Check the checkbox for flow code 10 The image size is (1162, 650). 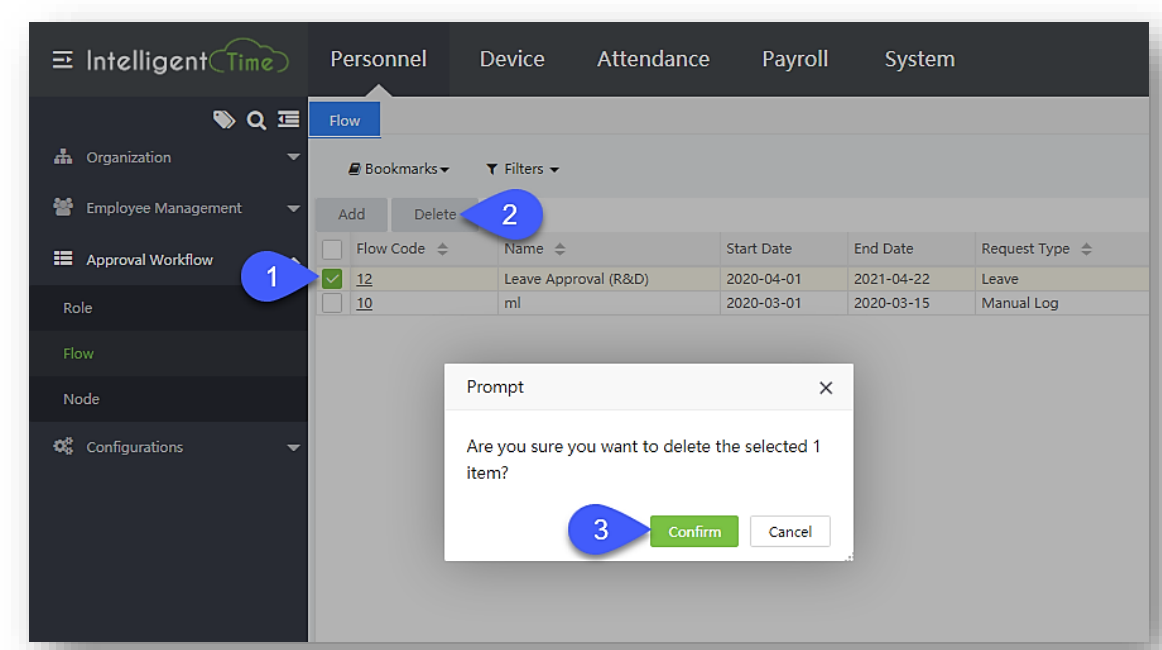click(333, 303)
